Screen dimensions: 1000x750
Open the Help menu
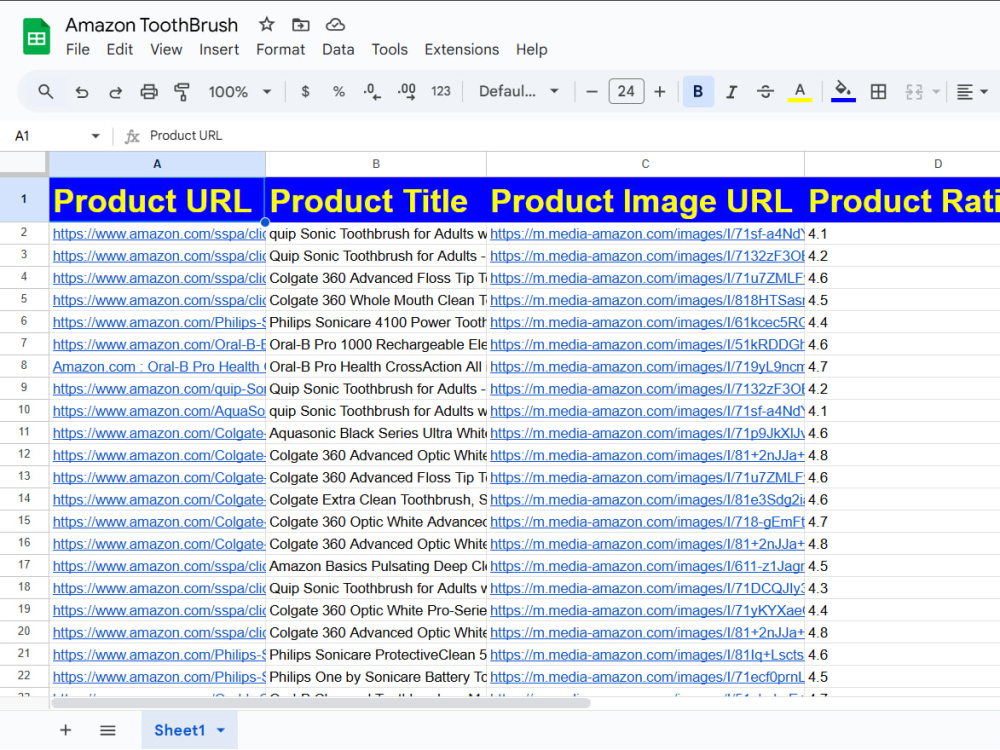(x=531, y=50)
